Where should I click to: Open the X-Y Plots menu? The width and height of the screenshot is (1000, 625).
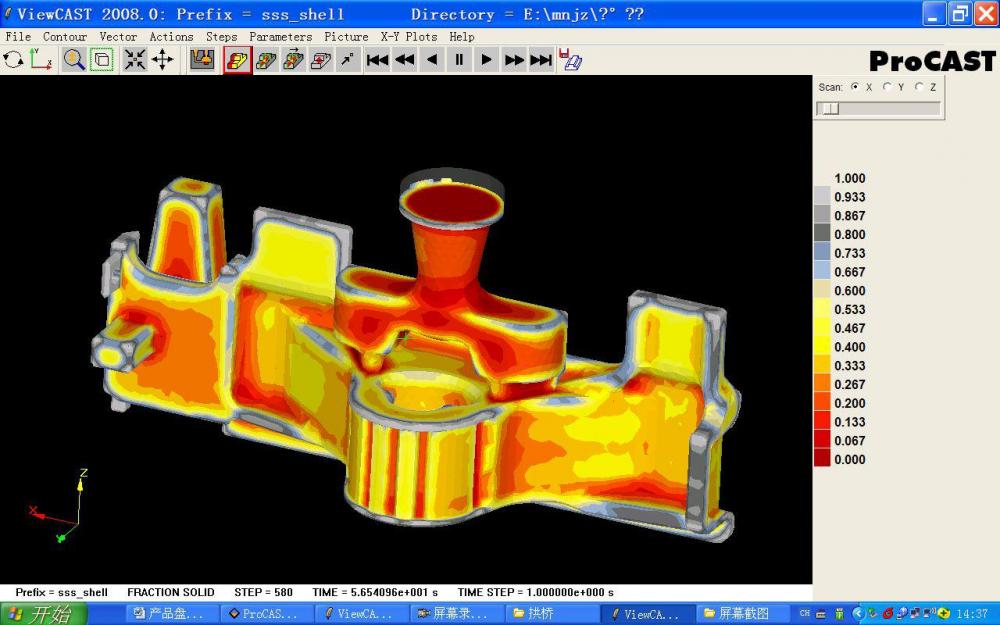click(408, 37)
